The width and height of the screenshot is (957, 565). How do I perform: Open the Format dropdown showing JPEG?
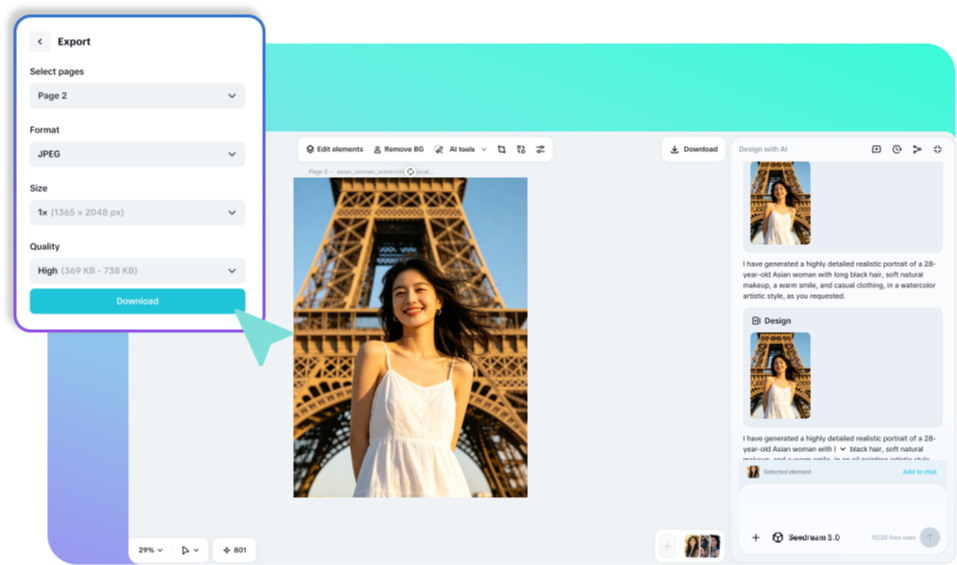pyautogui.click(x=137, y=154)
